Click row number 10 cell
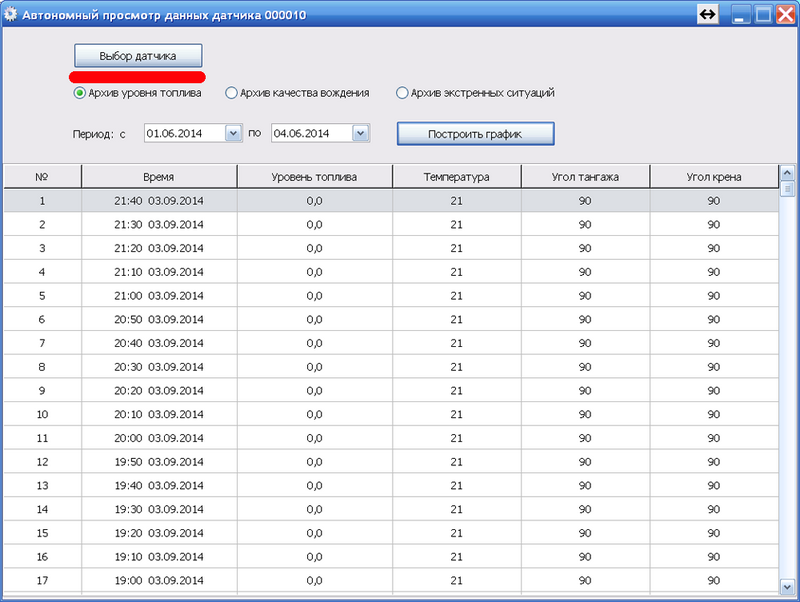800x602 pixels. pyautogui.click(x=42, y=414)
